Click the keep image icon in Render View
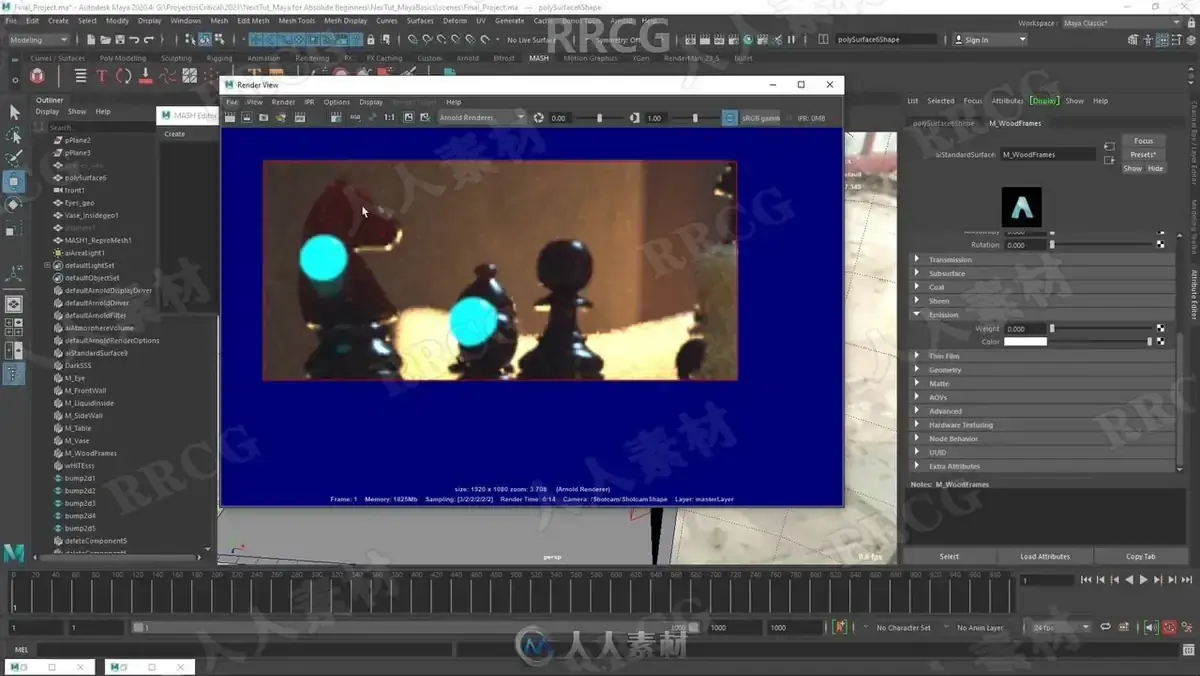 408,118
